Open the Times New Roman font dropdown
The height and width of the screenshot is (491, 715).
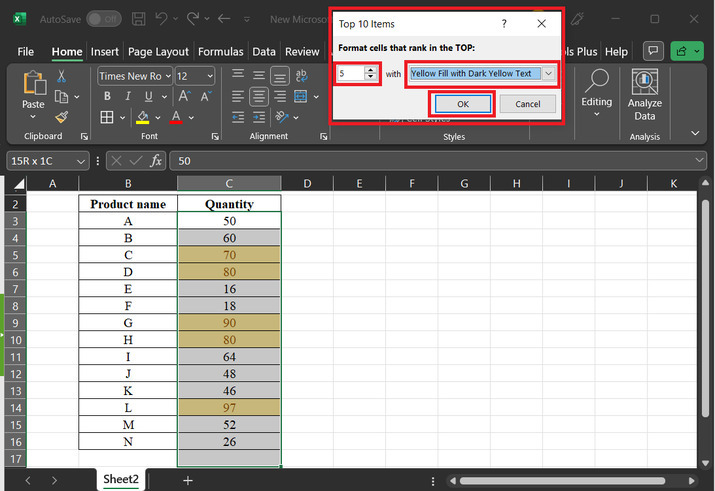[167, 76]
